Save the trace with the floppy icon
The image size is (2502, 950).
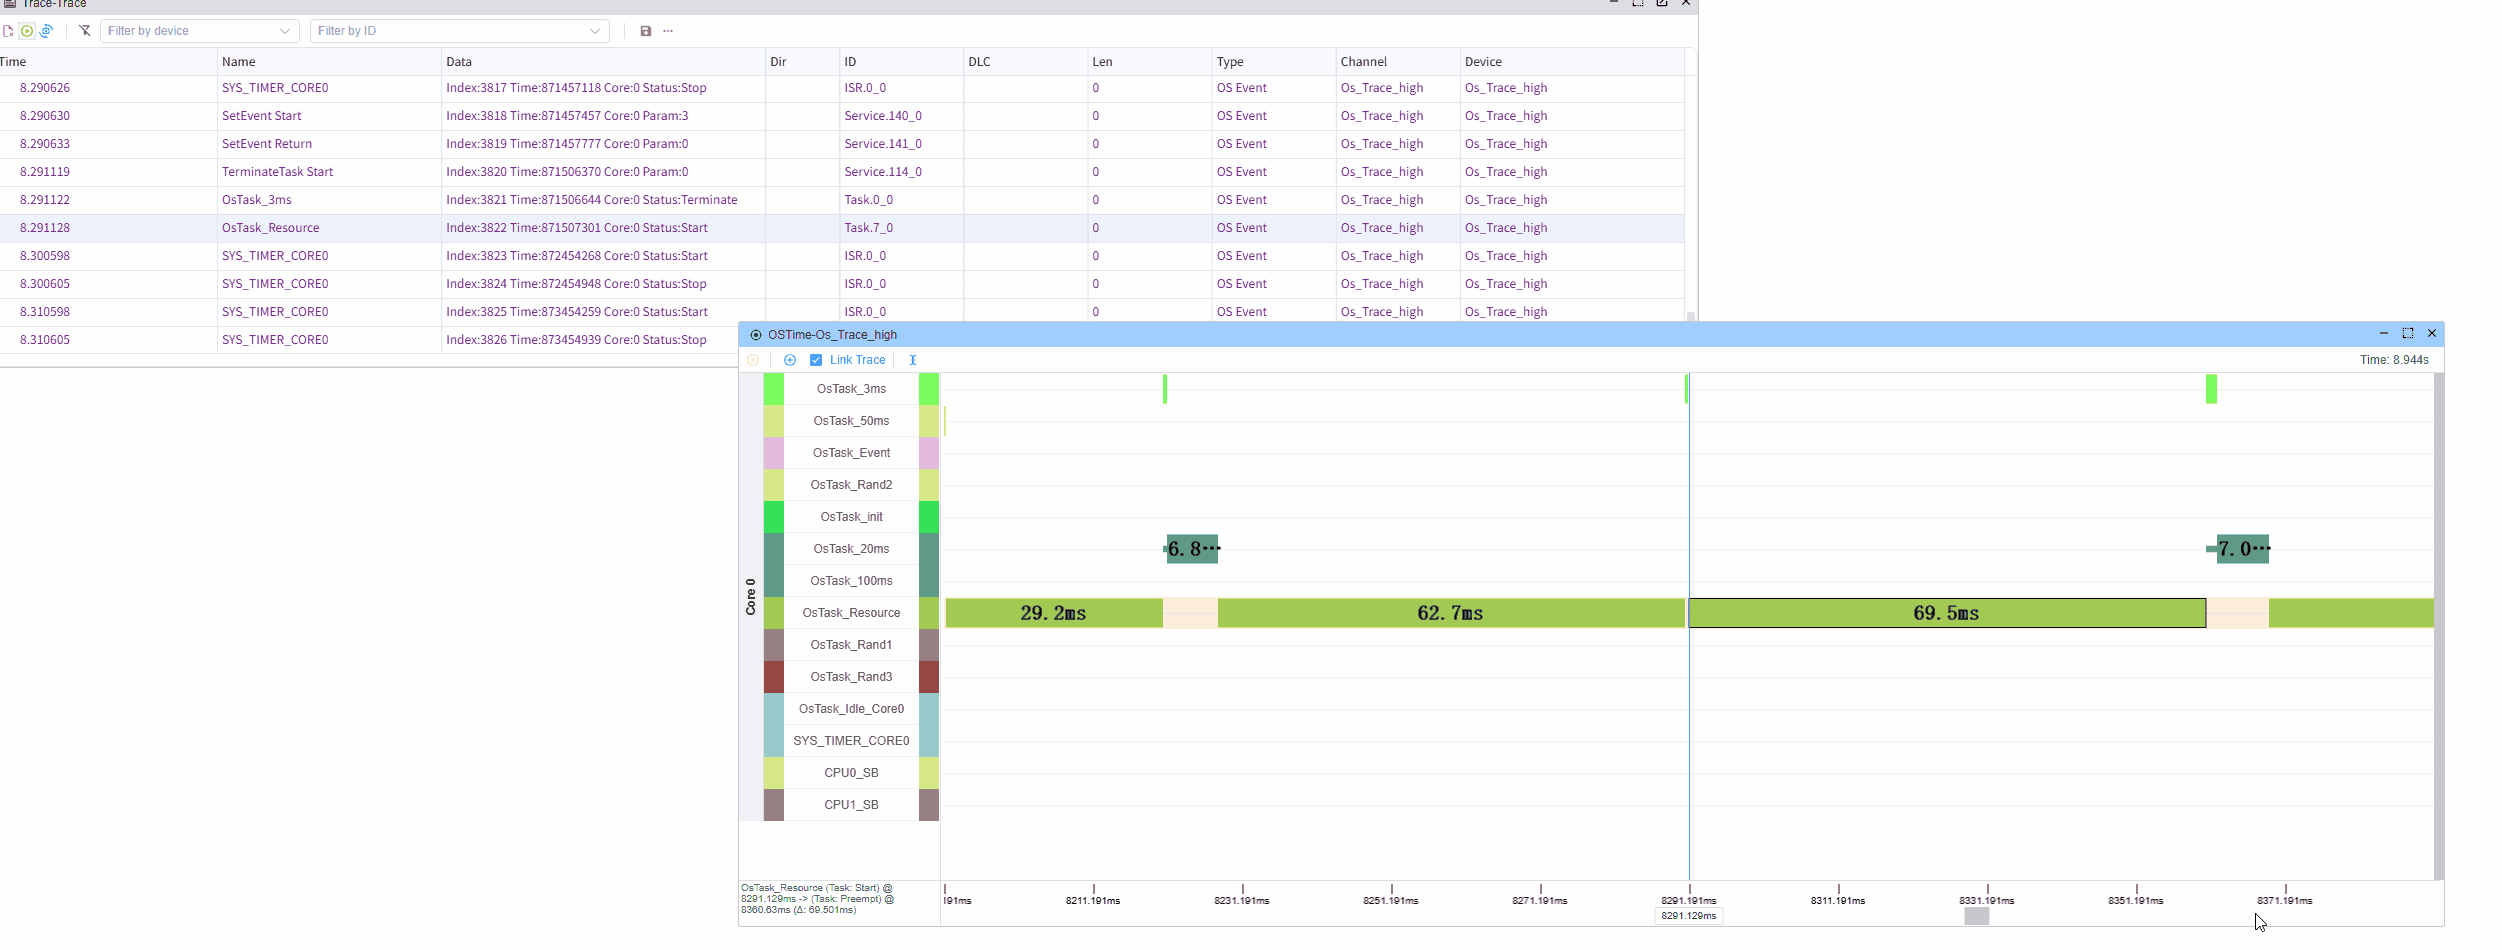[646, 31]
